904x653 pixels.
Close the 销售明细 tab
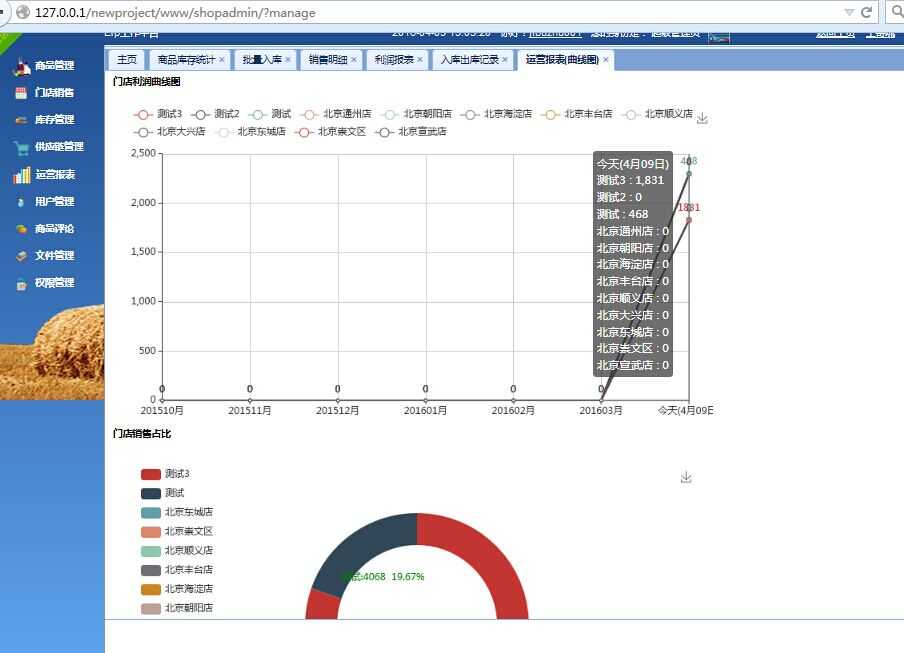(x=353, y=59)
